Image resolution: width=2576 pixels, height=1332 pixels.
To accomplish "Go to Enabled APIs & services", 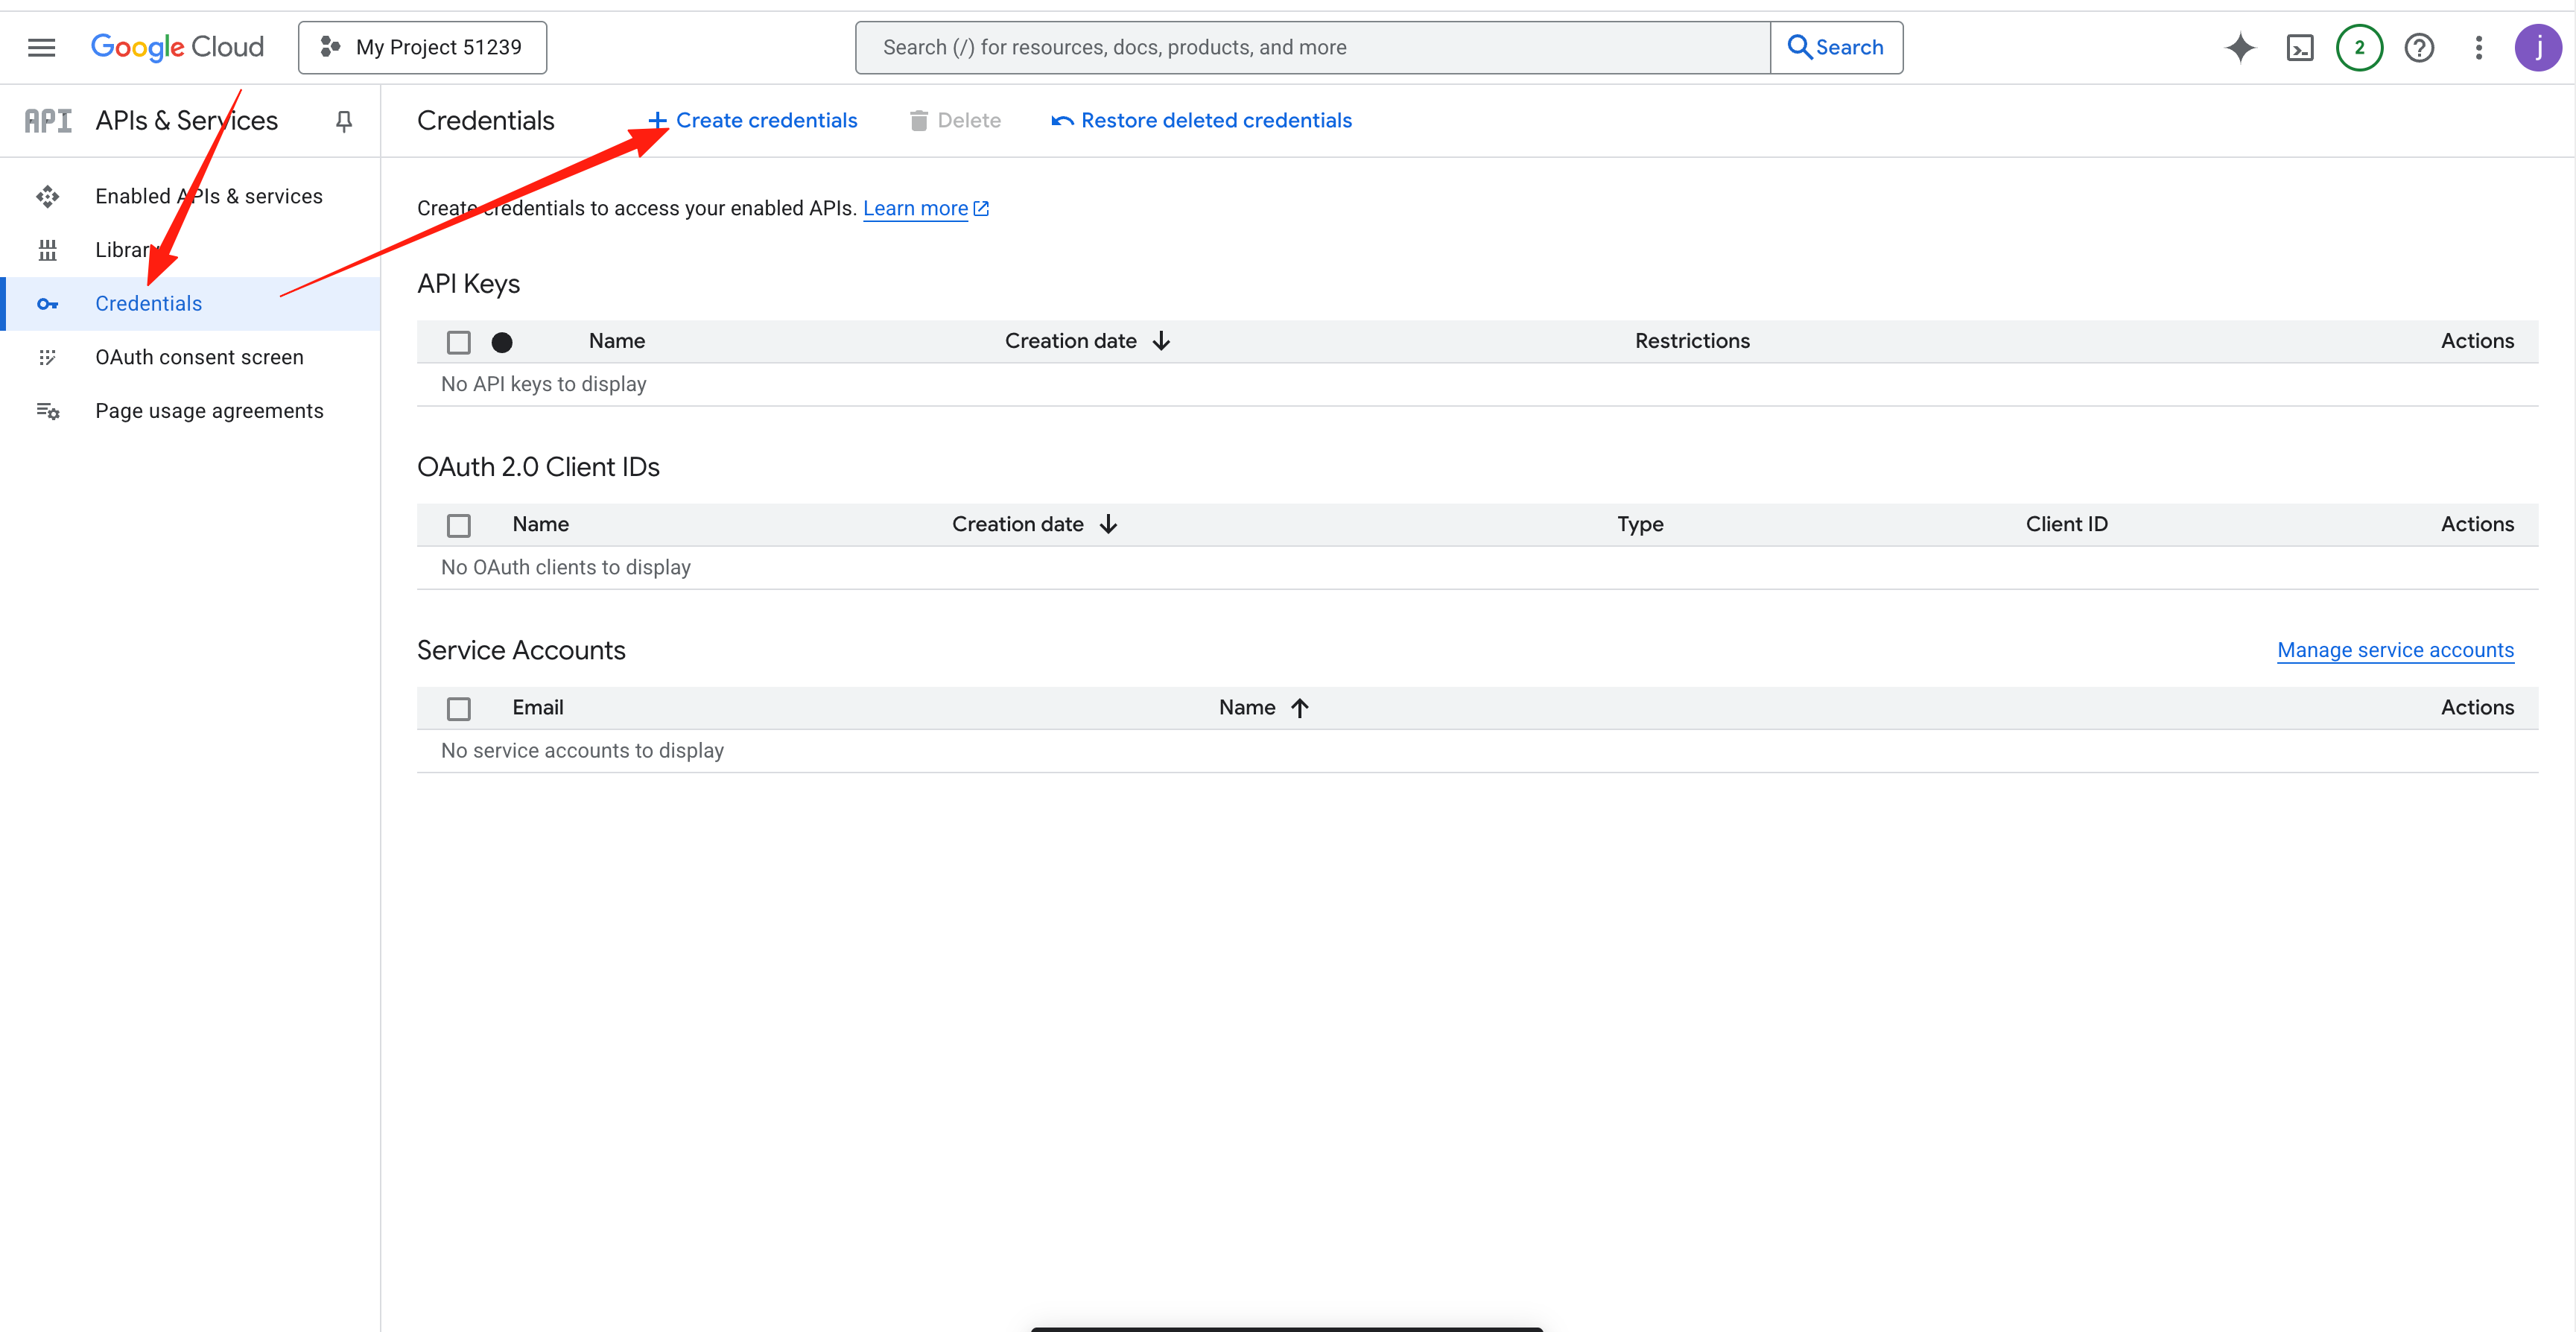I will (x=209, y=196).
